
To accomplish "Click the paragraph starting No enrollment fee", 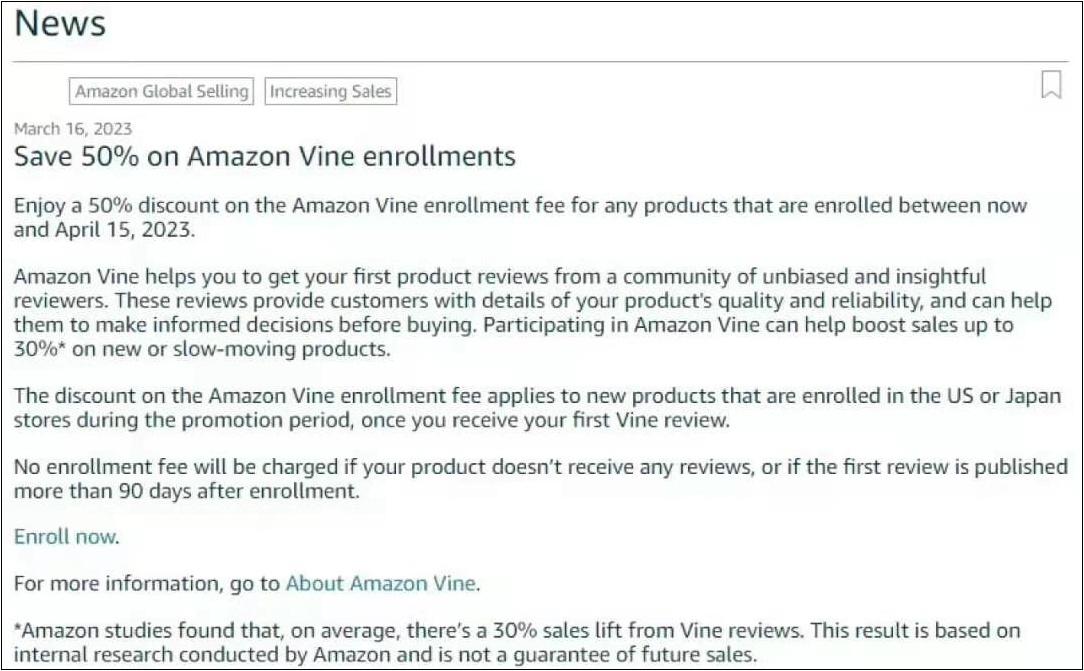I will (x=541, y=479).
